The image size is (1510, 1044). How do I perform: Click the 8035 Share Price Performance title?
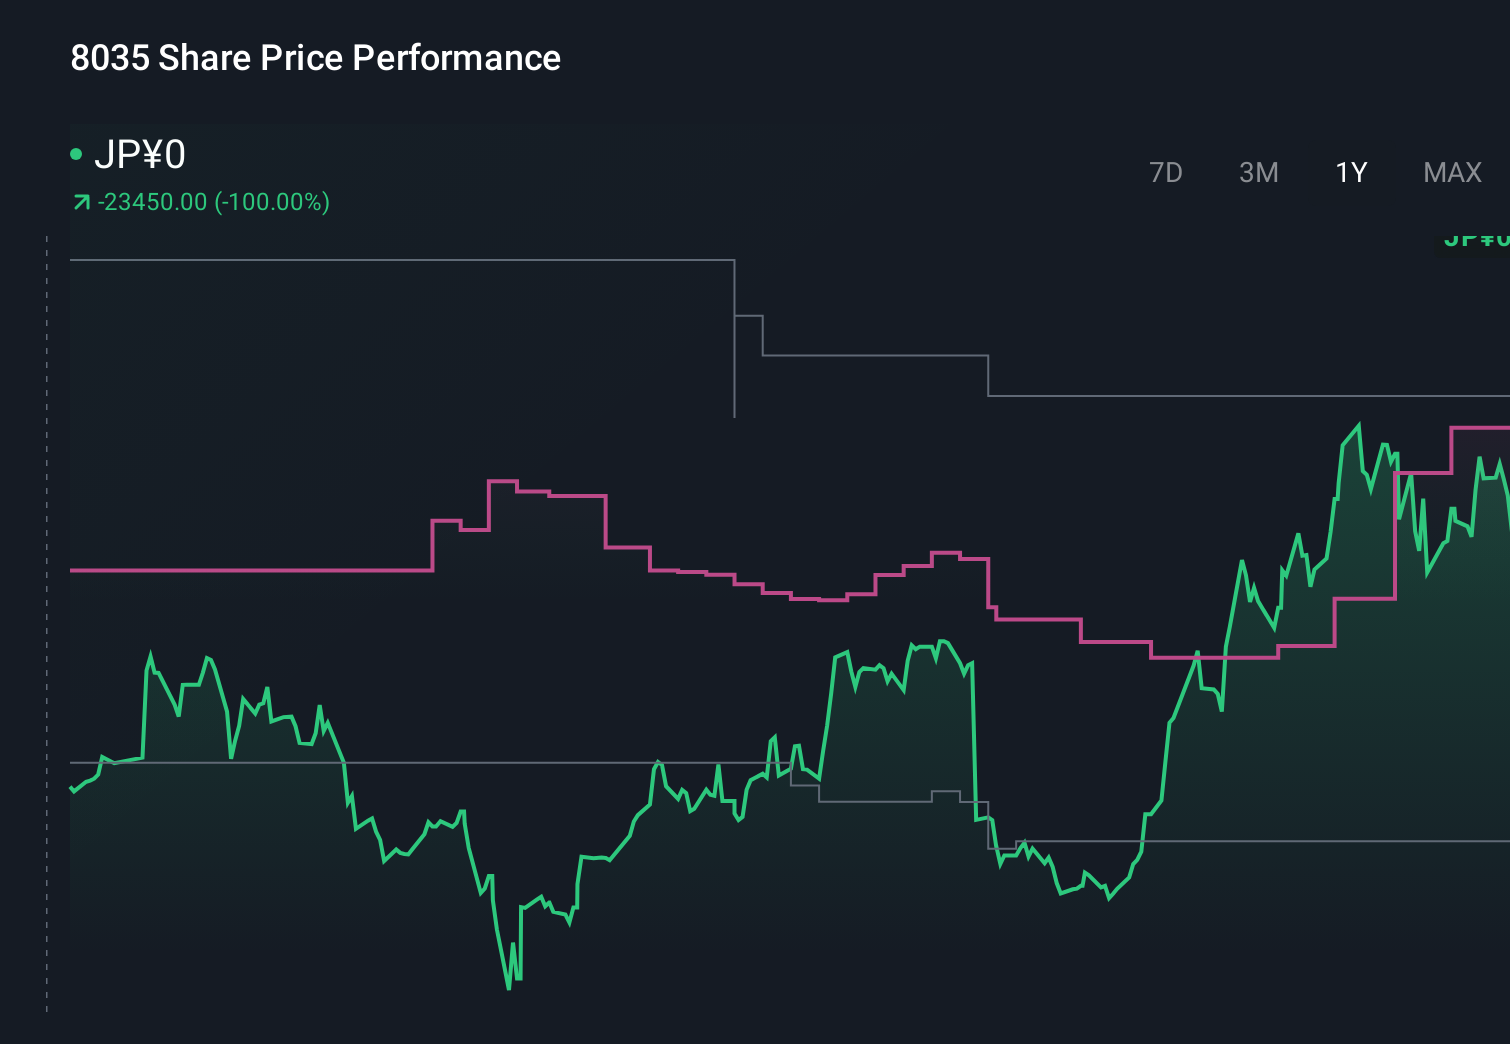(314, 57)
